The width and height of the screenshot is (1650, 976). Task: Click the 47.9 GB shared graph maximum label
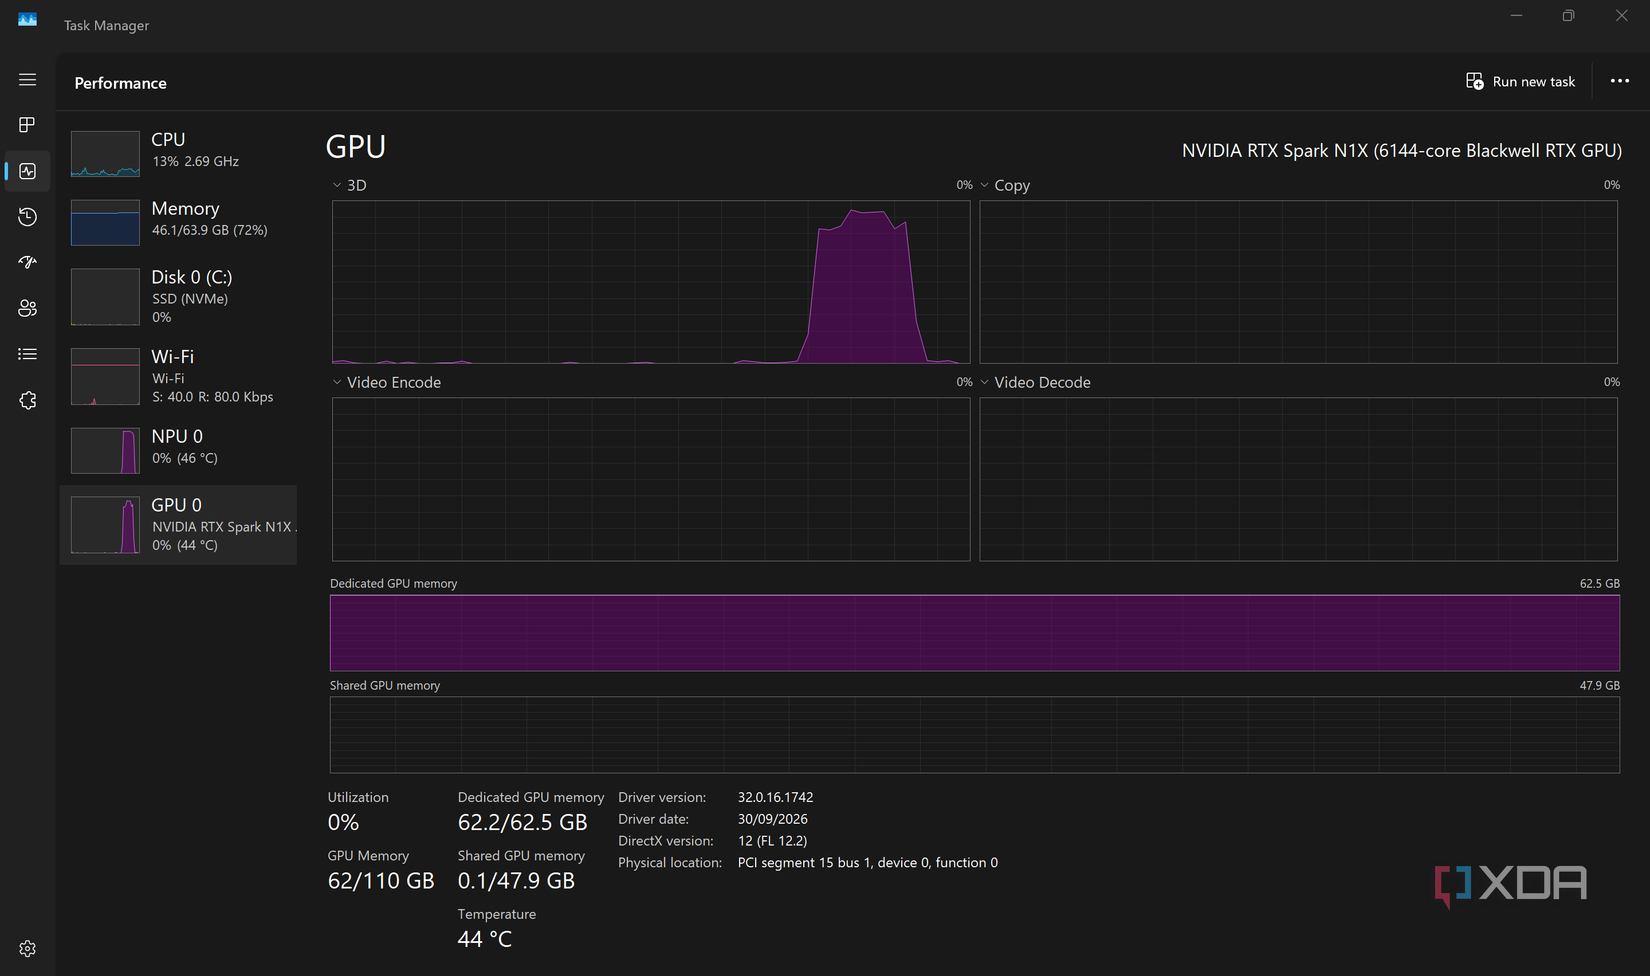point(1599,686)
